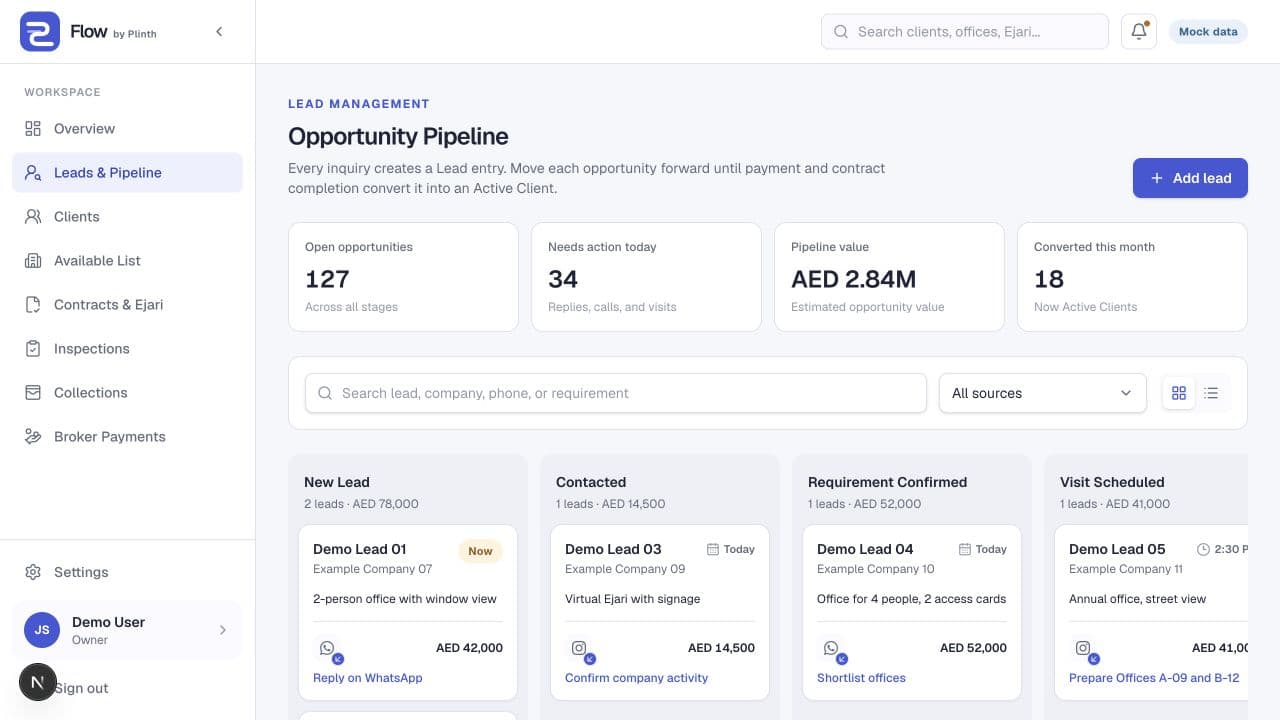Click the Available List building icon
The height and width of the screenshot is (720, 1280).
(33, 260)
